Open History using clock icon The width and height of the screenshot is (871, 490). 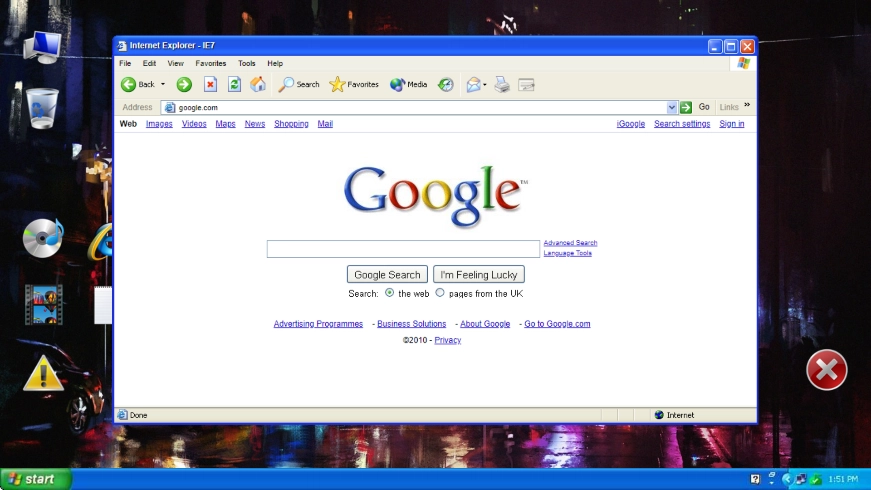pyautogui.click(x=446, y=85)
